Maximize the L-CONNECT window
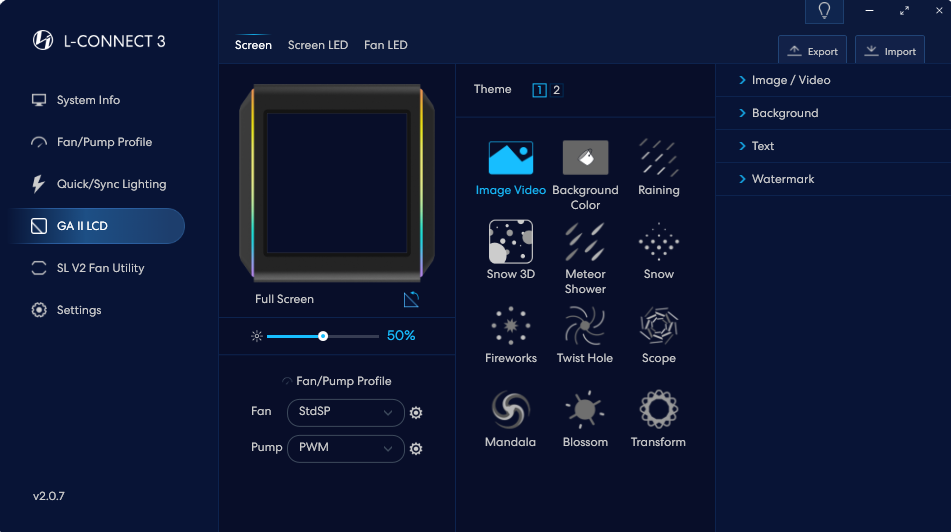 tap(904, 10)
